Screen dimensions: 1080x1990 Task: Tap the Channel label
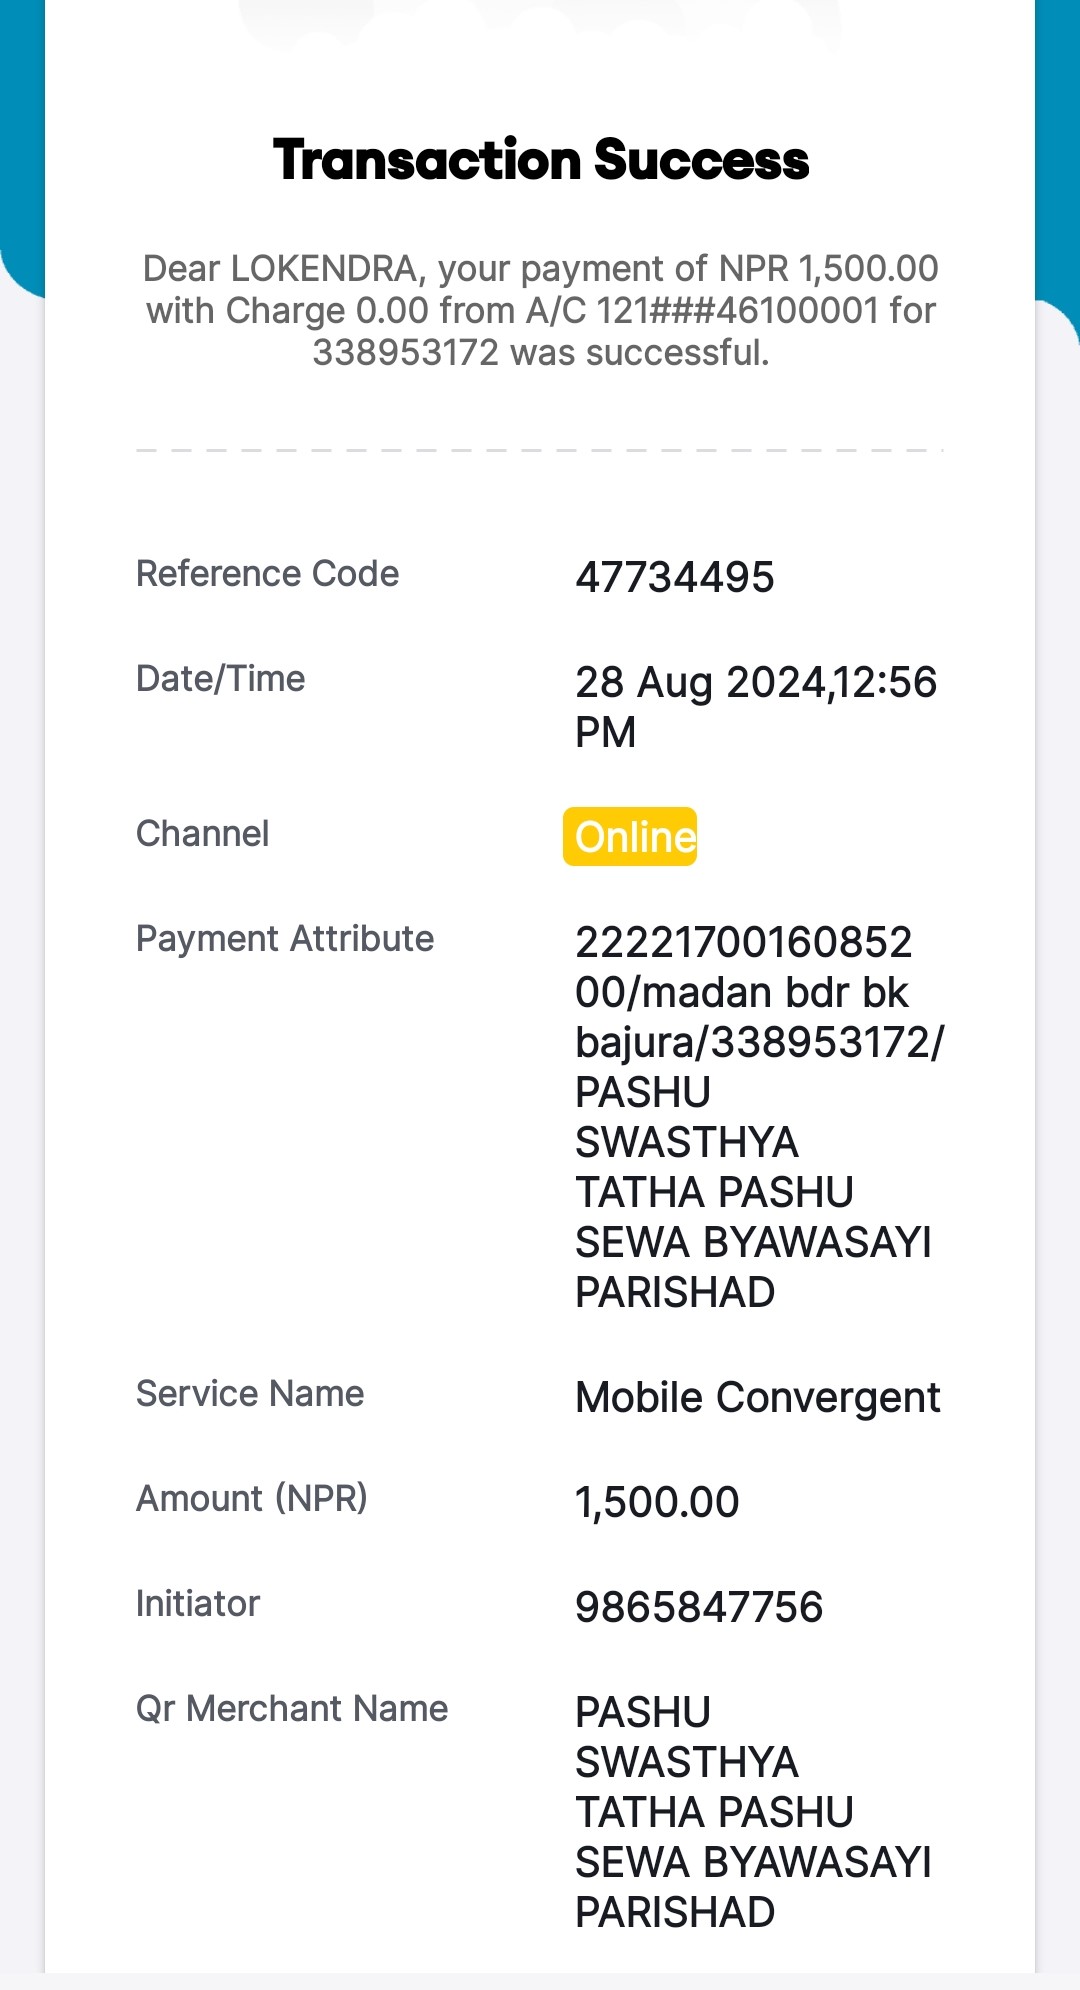(202, 834)
